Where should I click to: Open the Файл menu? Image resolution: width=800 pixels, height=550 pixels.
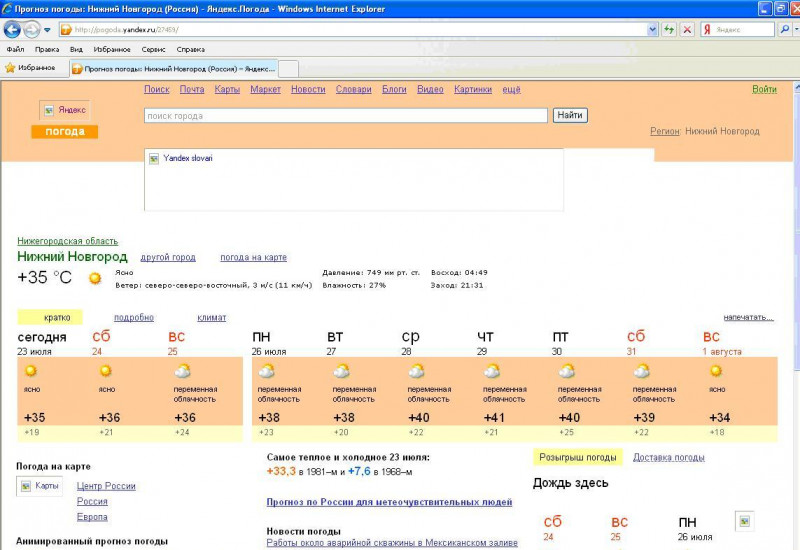pos(15,49)
